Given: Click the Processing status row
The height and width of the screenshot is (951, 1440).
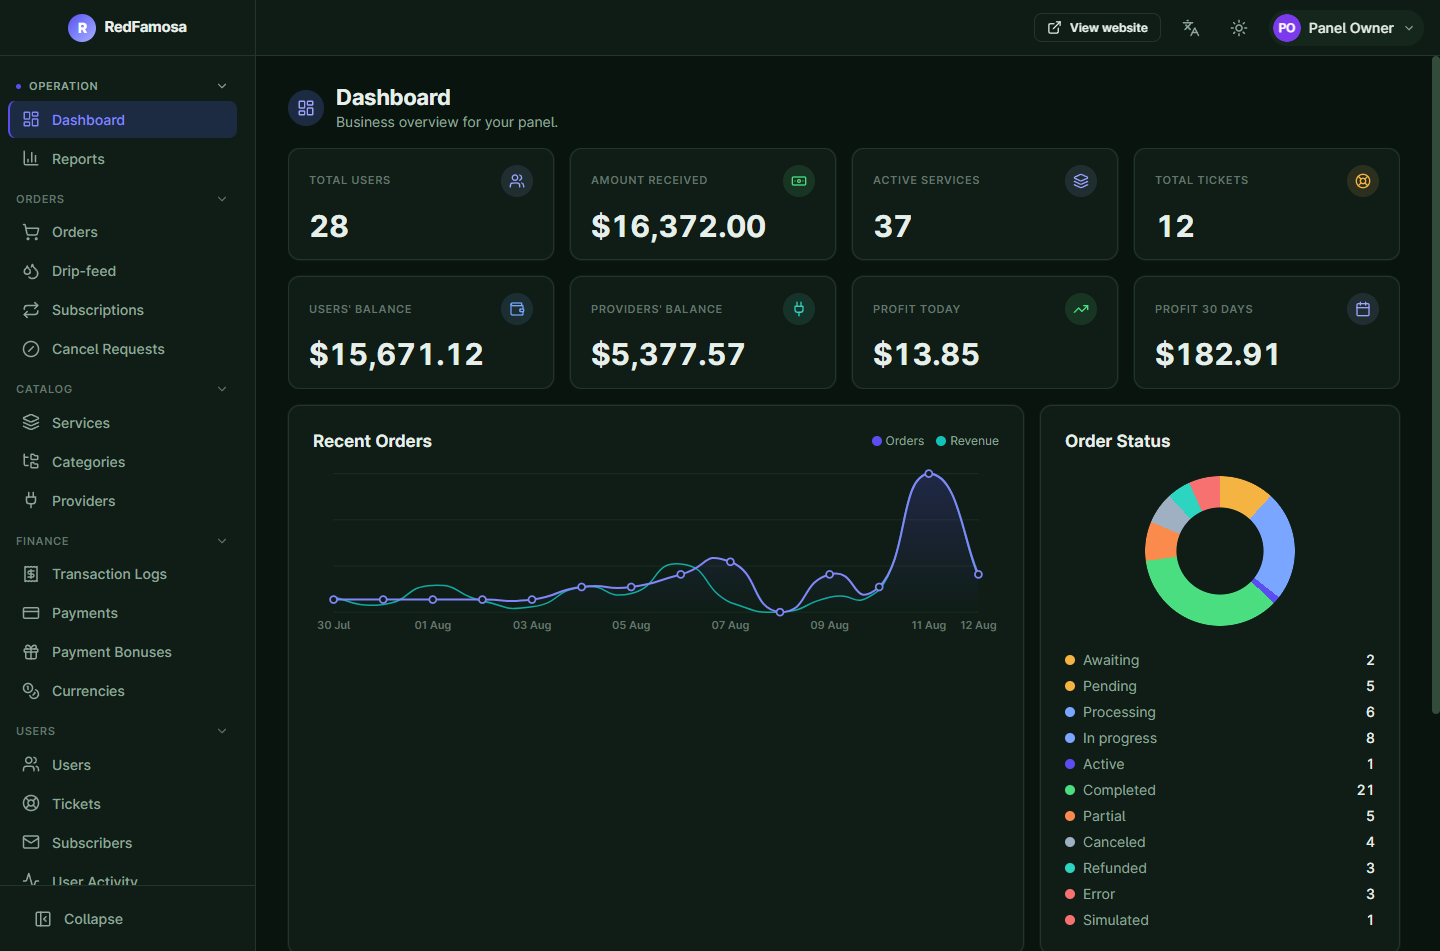Looking at the screenshot, I should click(1220, 712).
